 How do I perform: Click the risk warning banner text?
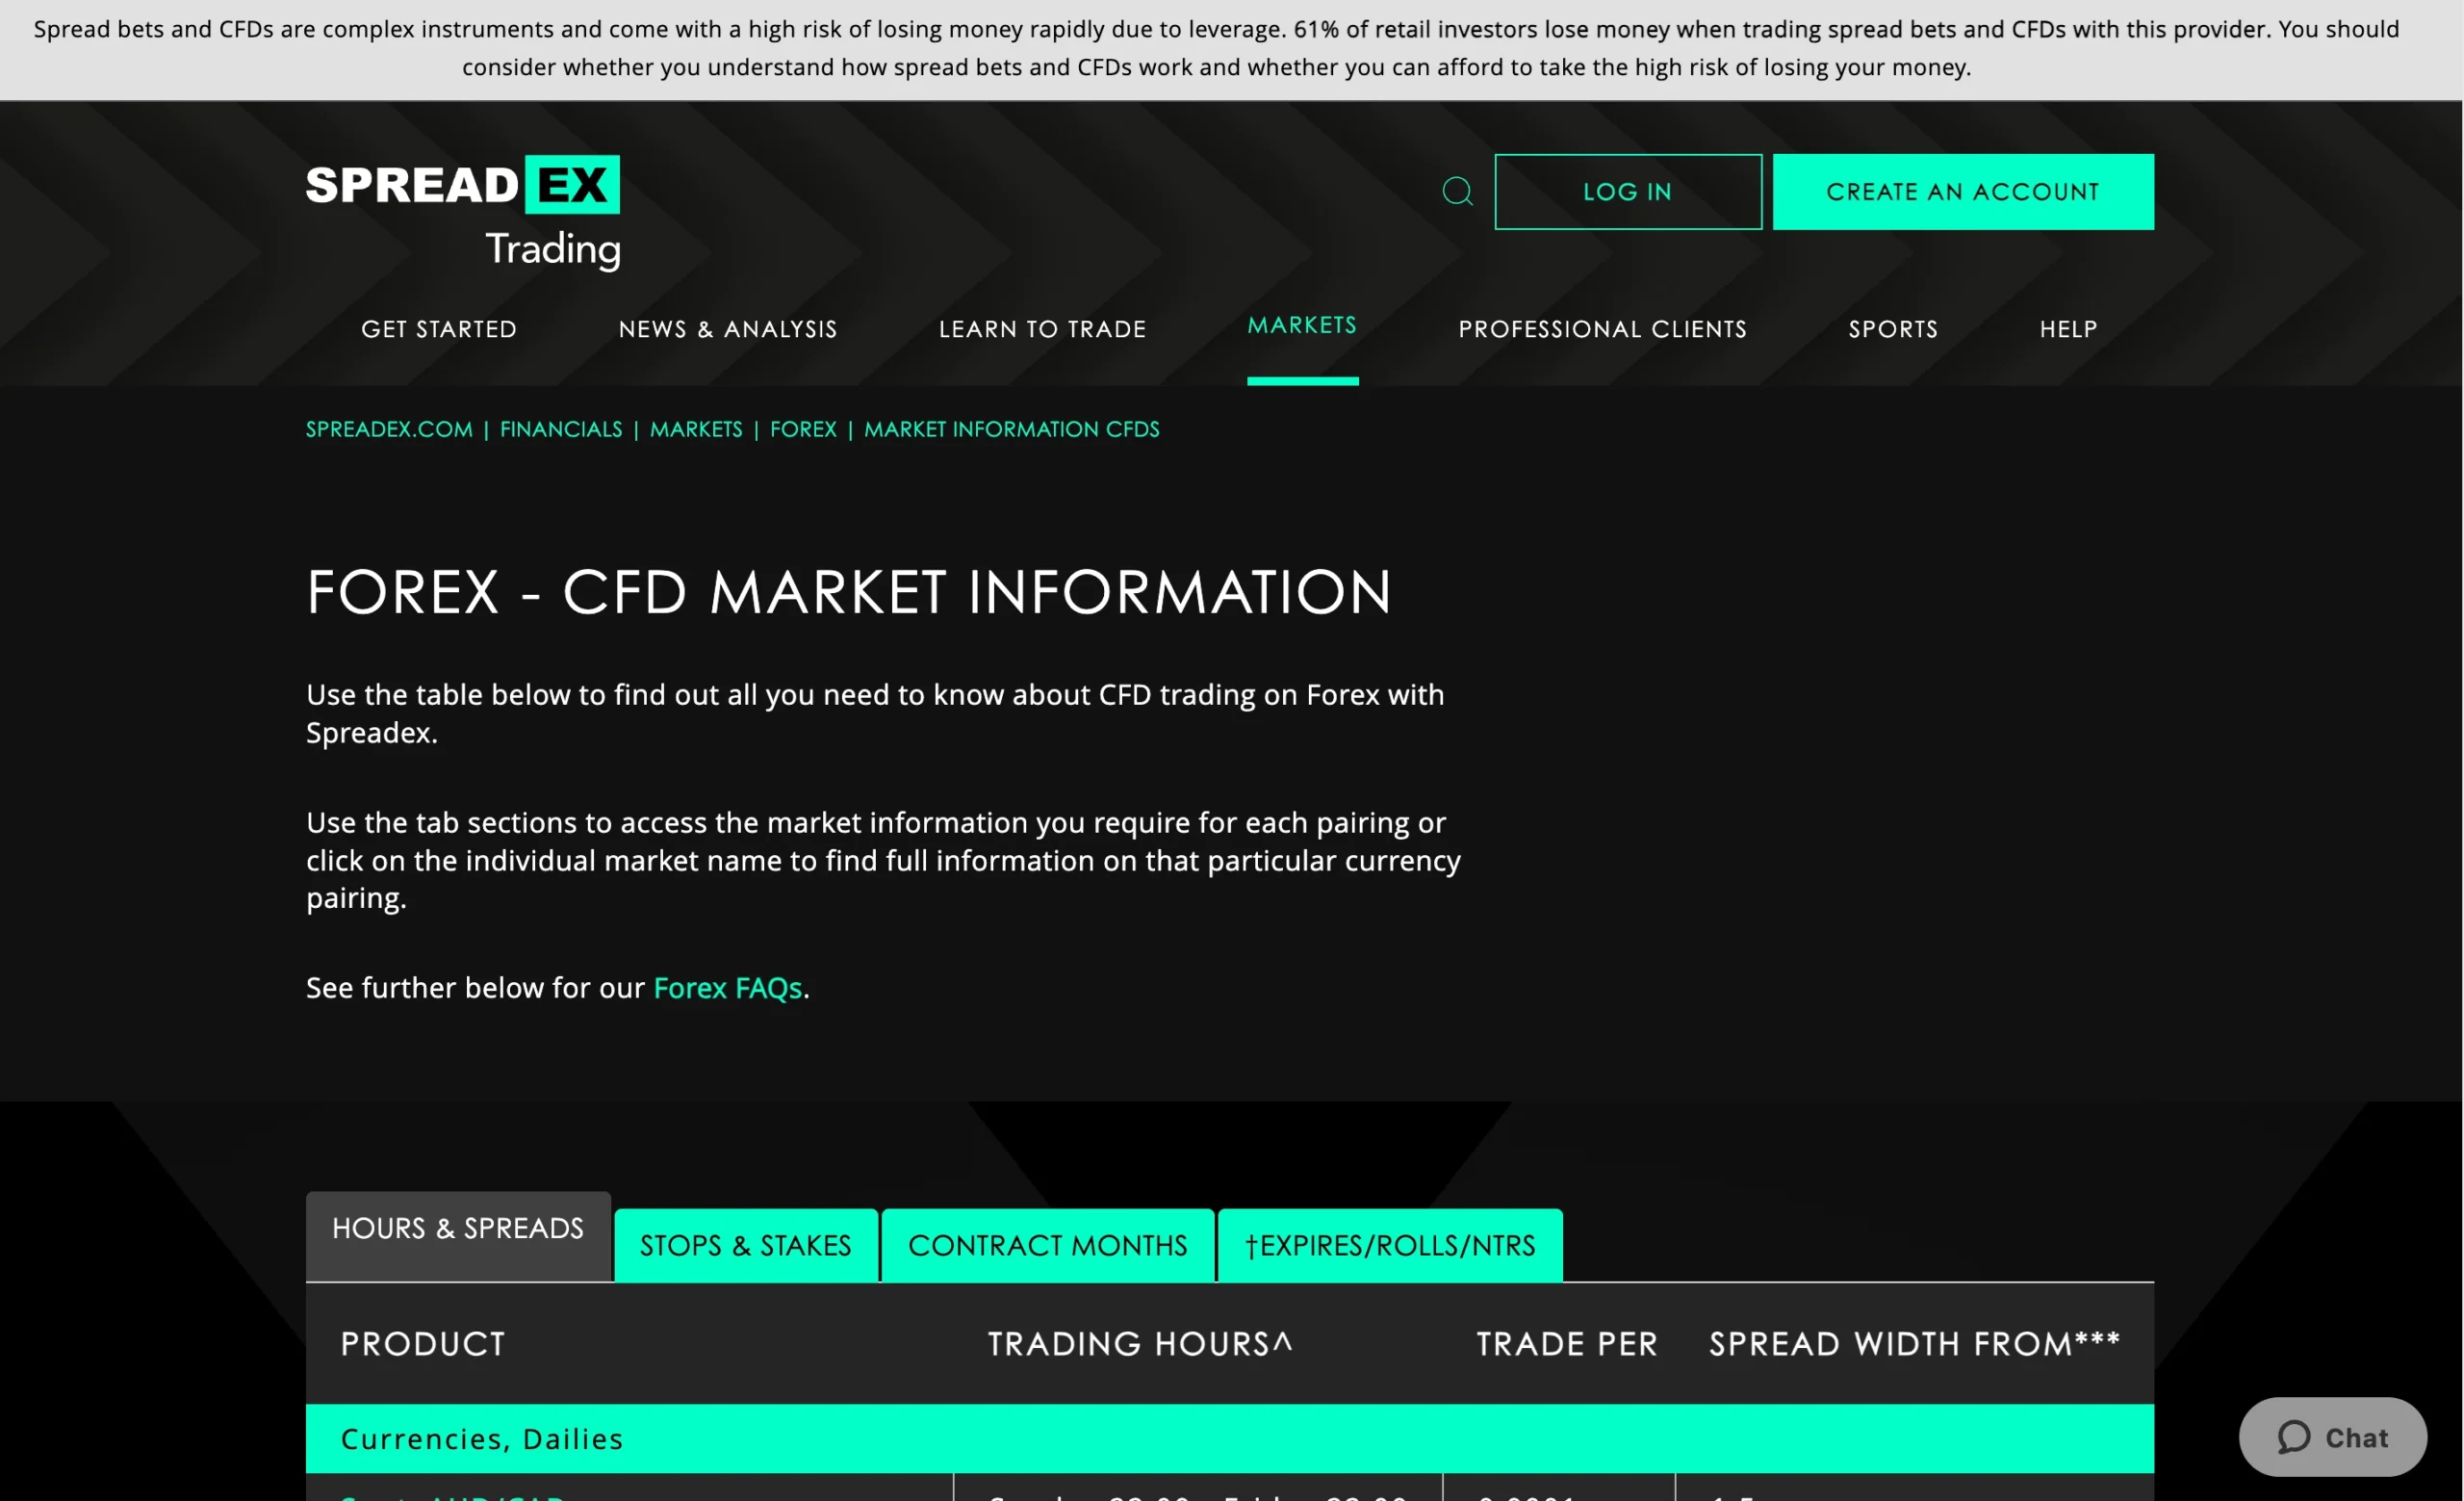(1216, 48)
